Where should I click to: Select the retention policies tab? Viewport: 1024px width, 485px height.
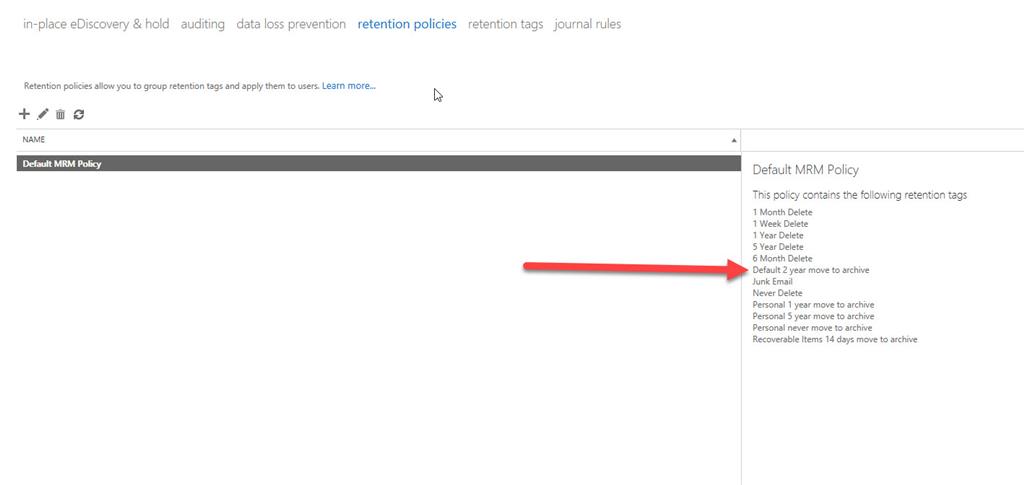[x=407, y=24]
